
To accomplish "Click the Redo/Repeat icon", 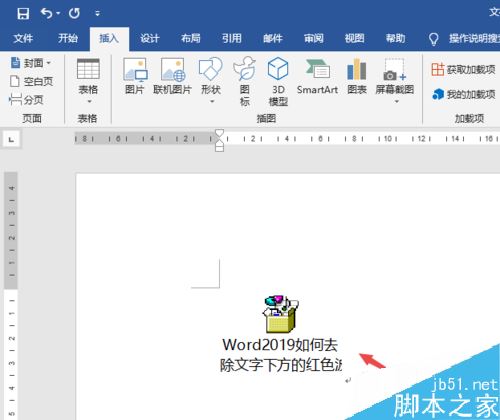I will coord(74,13).
